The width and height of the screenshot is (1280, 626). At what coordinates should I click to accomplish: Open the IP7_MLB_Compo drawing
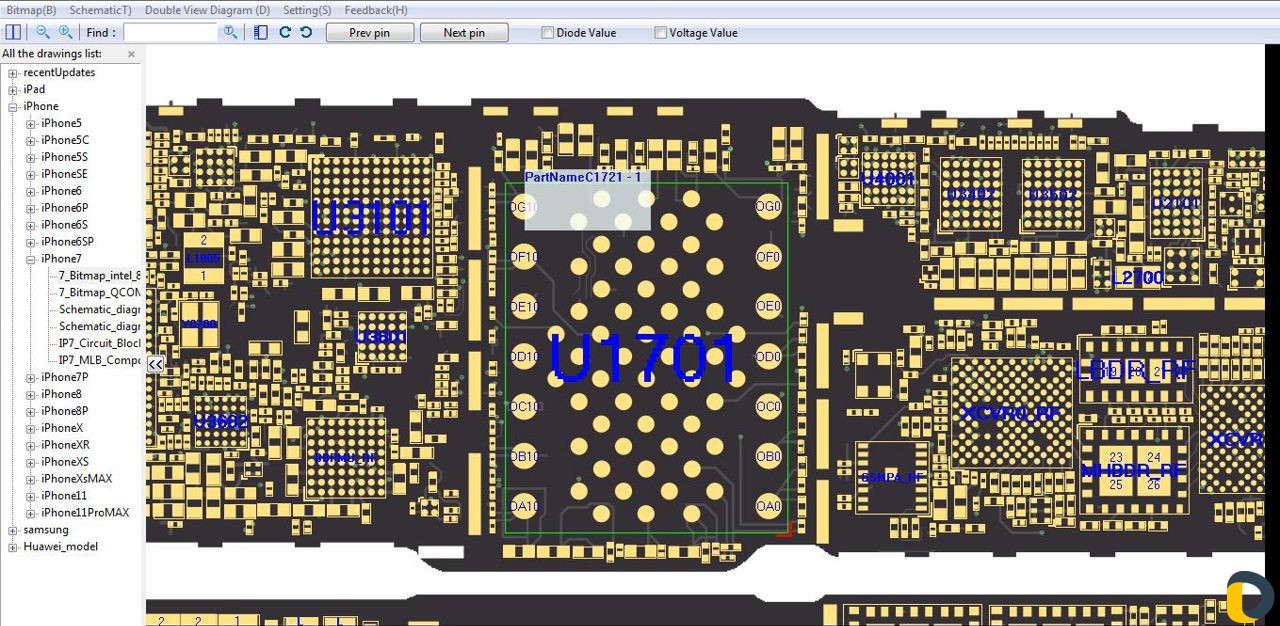[100, 361]
